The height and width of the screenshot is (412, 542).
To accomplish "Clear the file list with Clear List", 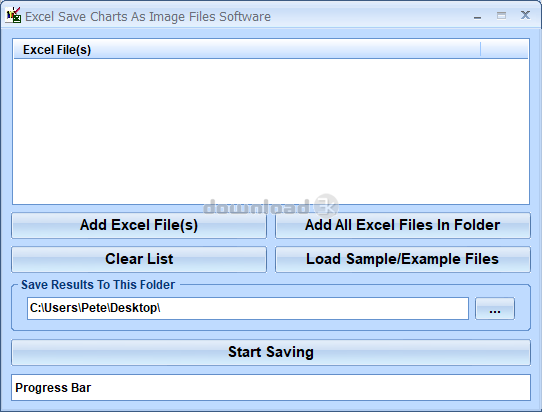I will [139, 259].
